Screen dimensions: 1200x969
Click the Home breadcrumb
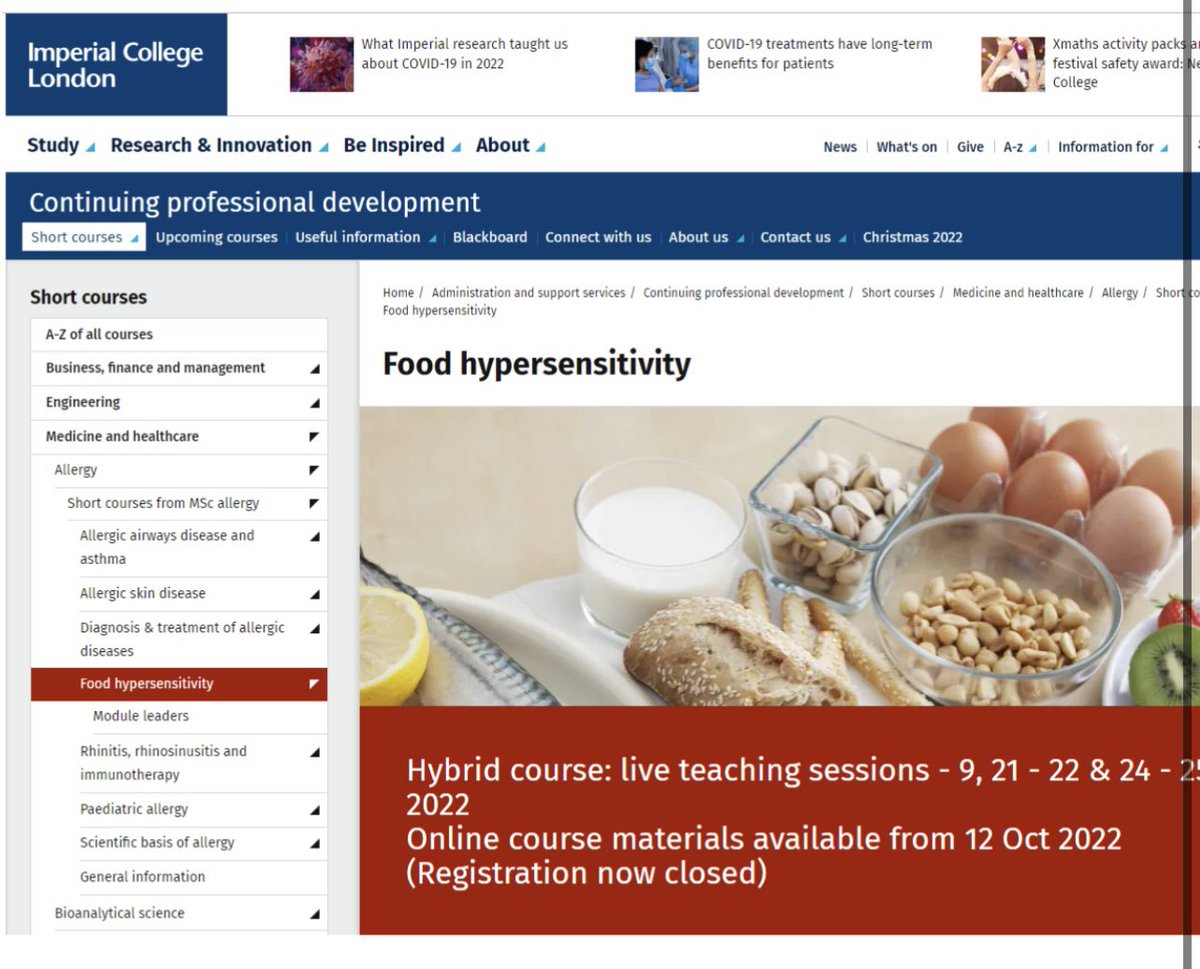pyautogui.click(x=398, y=293)
